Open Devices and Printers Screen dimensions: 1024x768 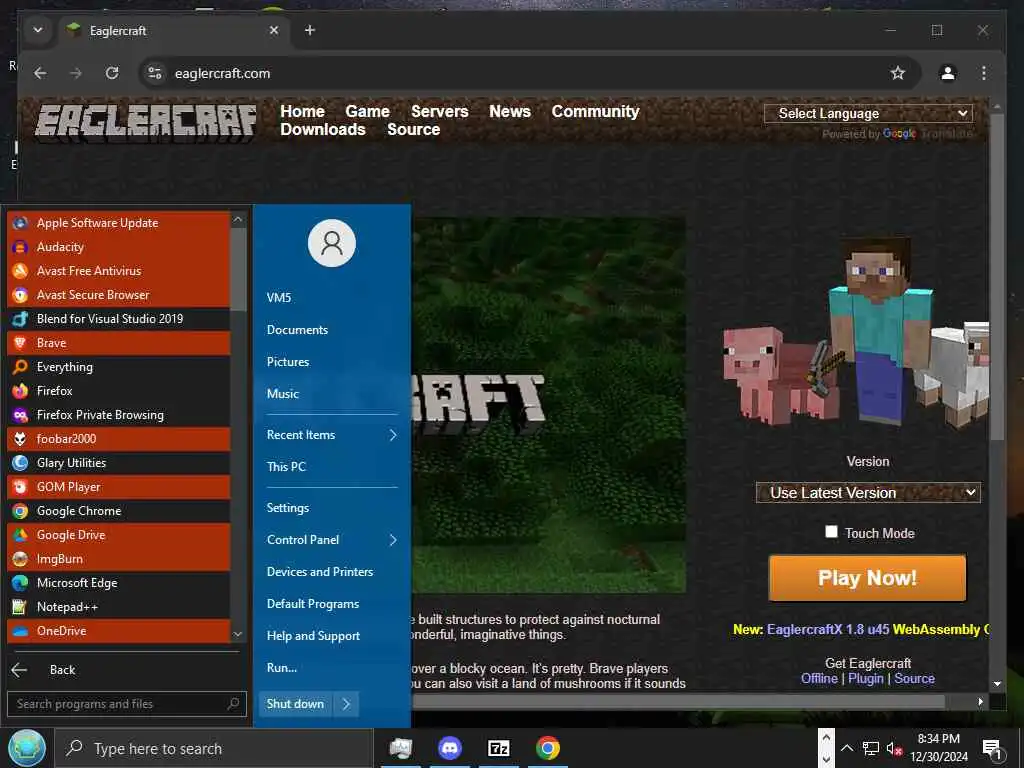pos(320,572)
